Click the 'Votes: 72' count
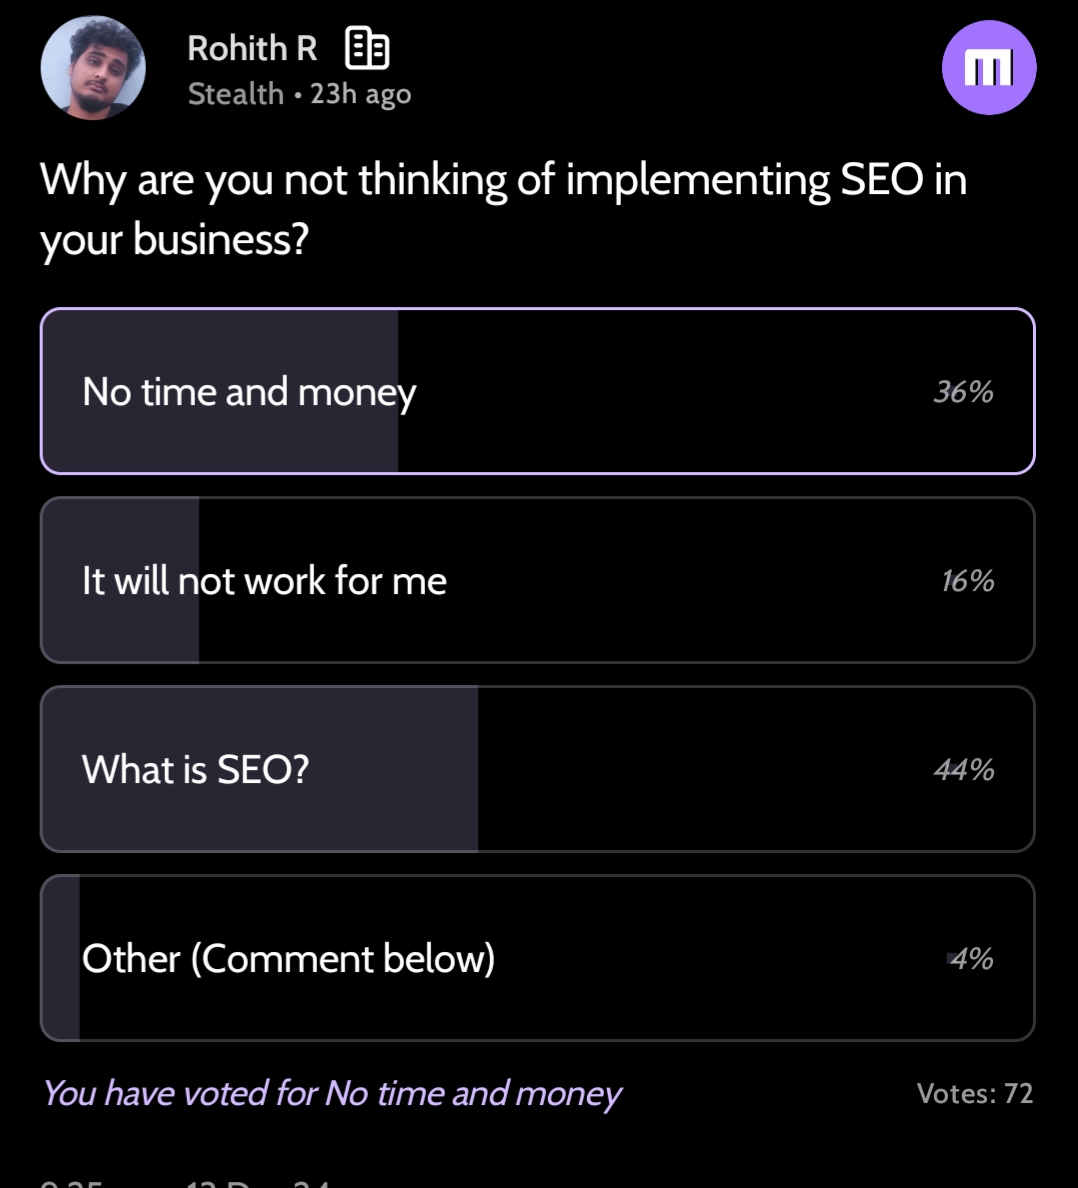Viewport: 1078px width, 1188px height. click(974, 1093)
